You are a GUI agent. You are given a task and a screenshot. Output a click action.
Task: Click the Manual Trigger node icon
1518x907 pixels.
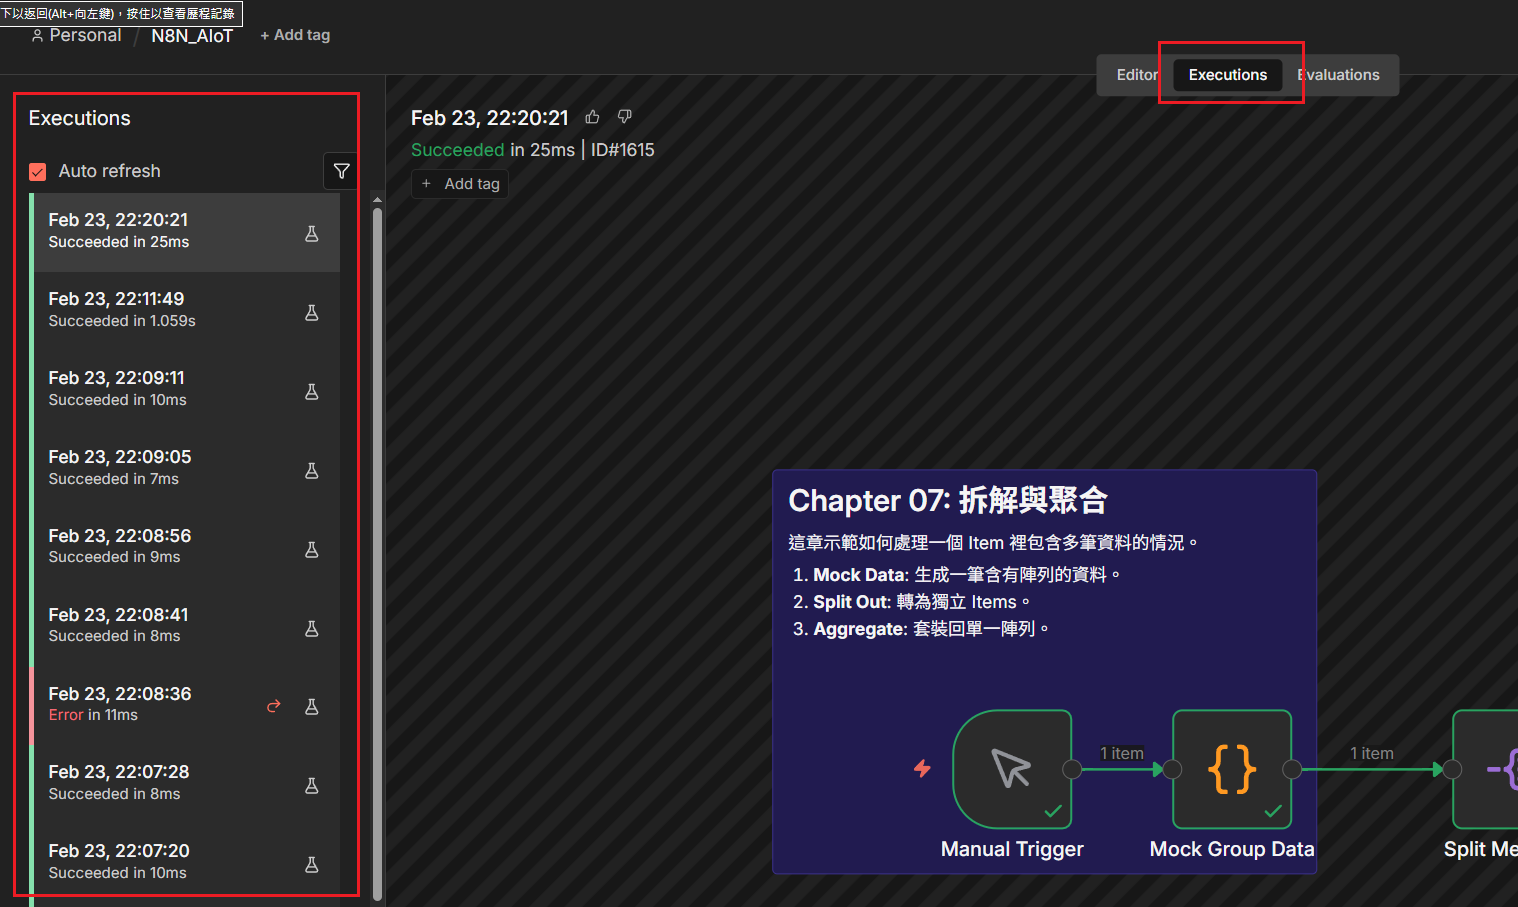1012,769
